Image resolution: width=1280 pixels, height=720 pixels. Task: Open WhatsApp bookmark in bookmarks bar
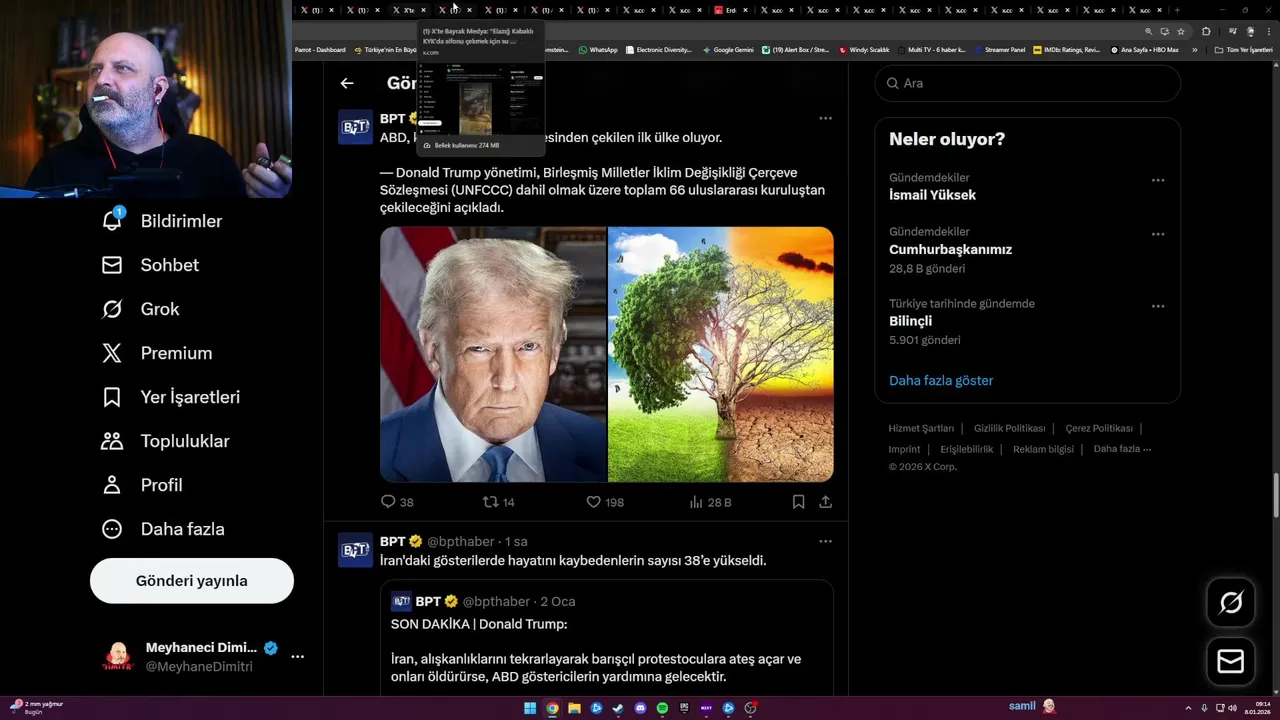pos(598,49)
